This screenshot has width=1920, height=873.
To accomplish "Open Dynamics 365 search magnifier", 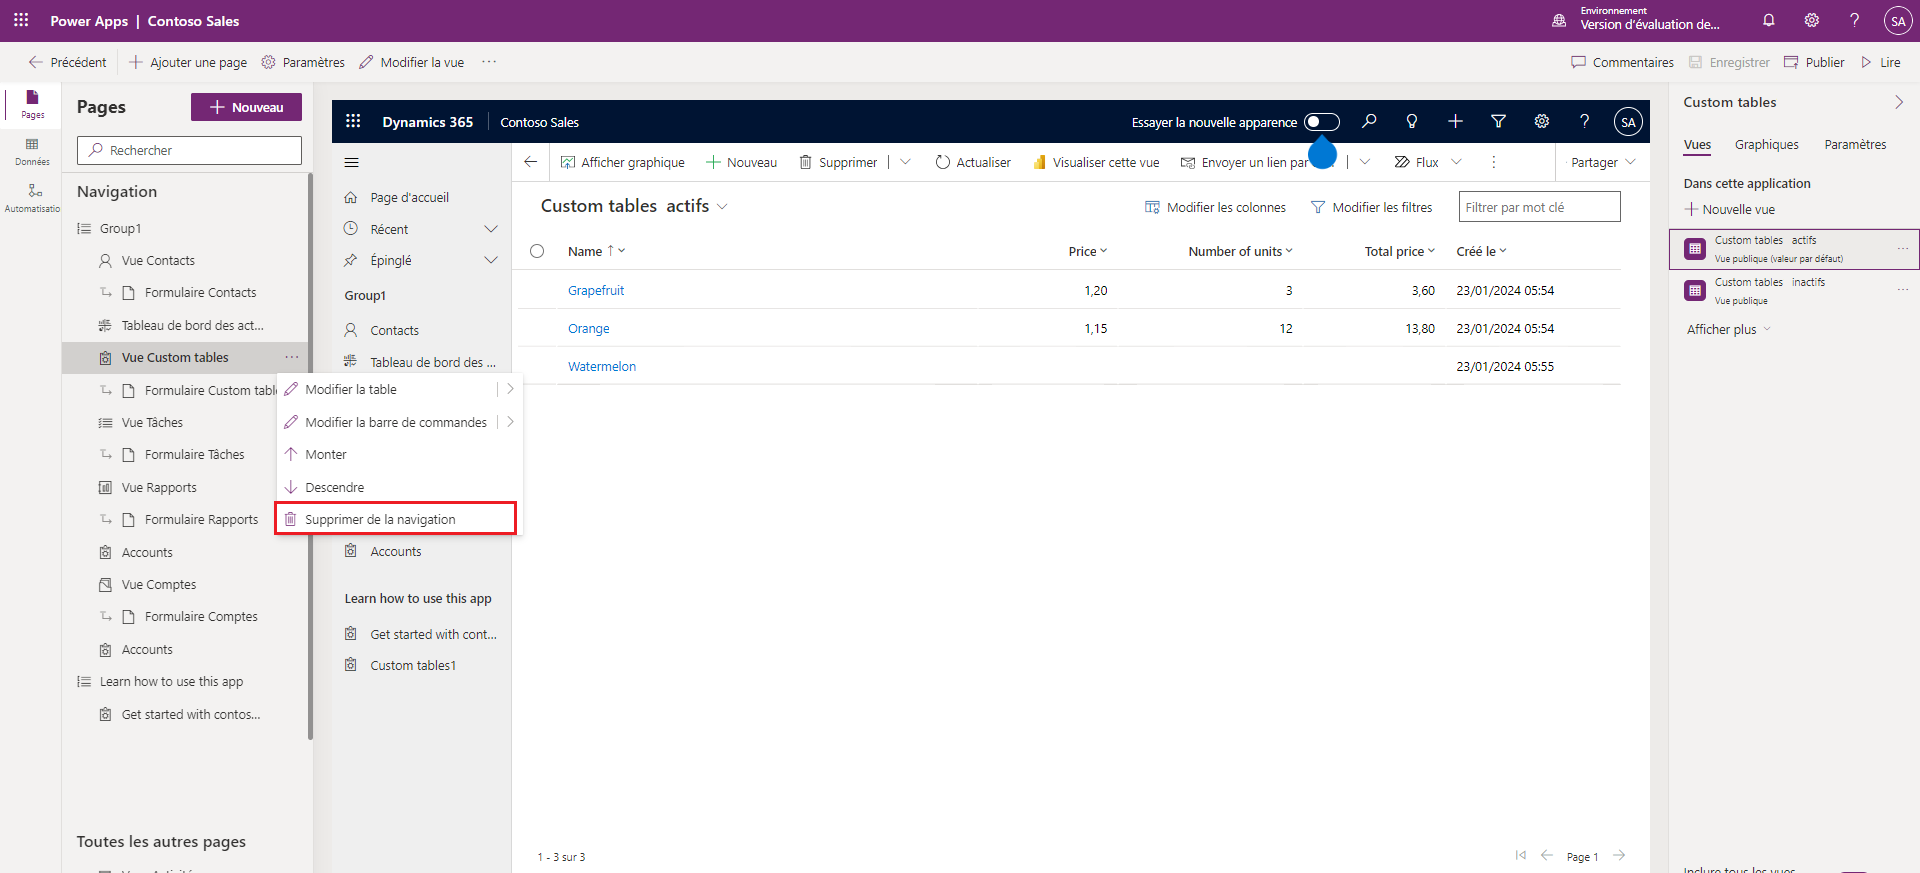I will [x=1369, y=121].
